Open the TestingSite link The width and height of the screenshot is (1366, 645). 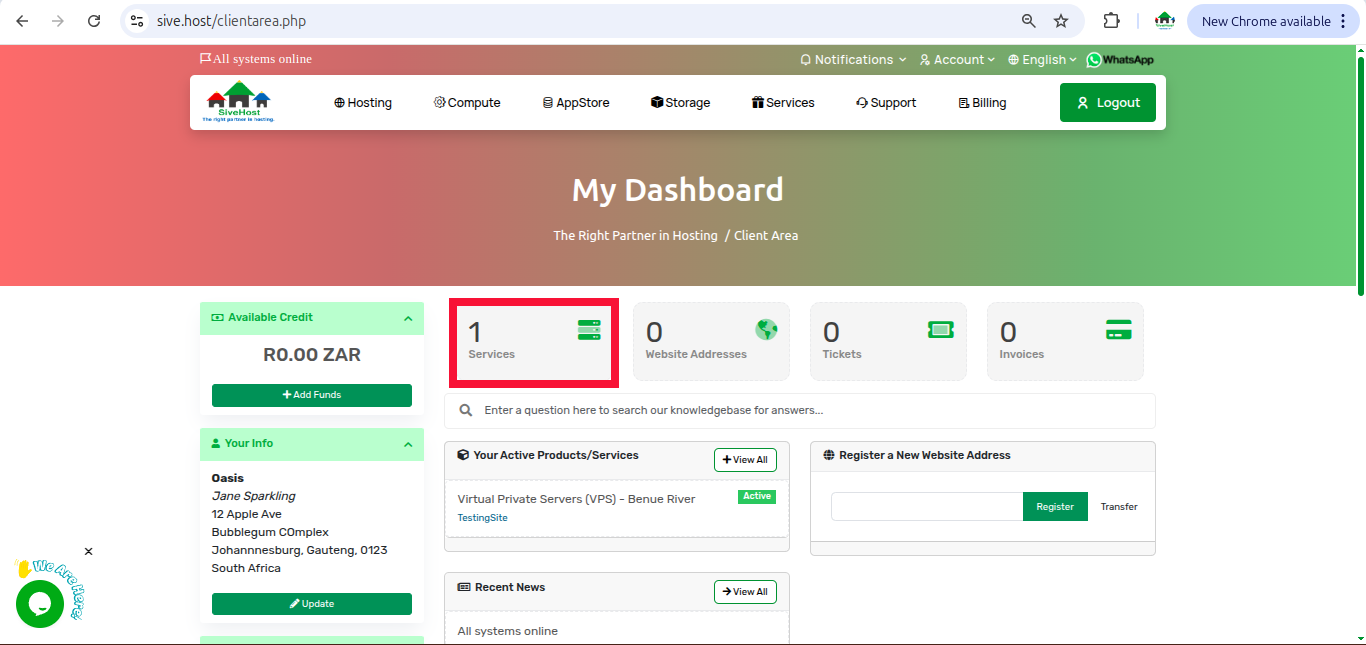pyautogui.click(x=482, y=518)
